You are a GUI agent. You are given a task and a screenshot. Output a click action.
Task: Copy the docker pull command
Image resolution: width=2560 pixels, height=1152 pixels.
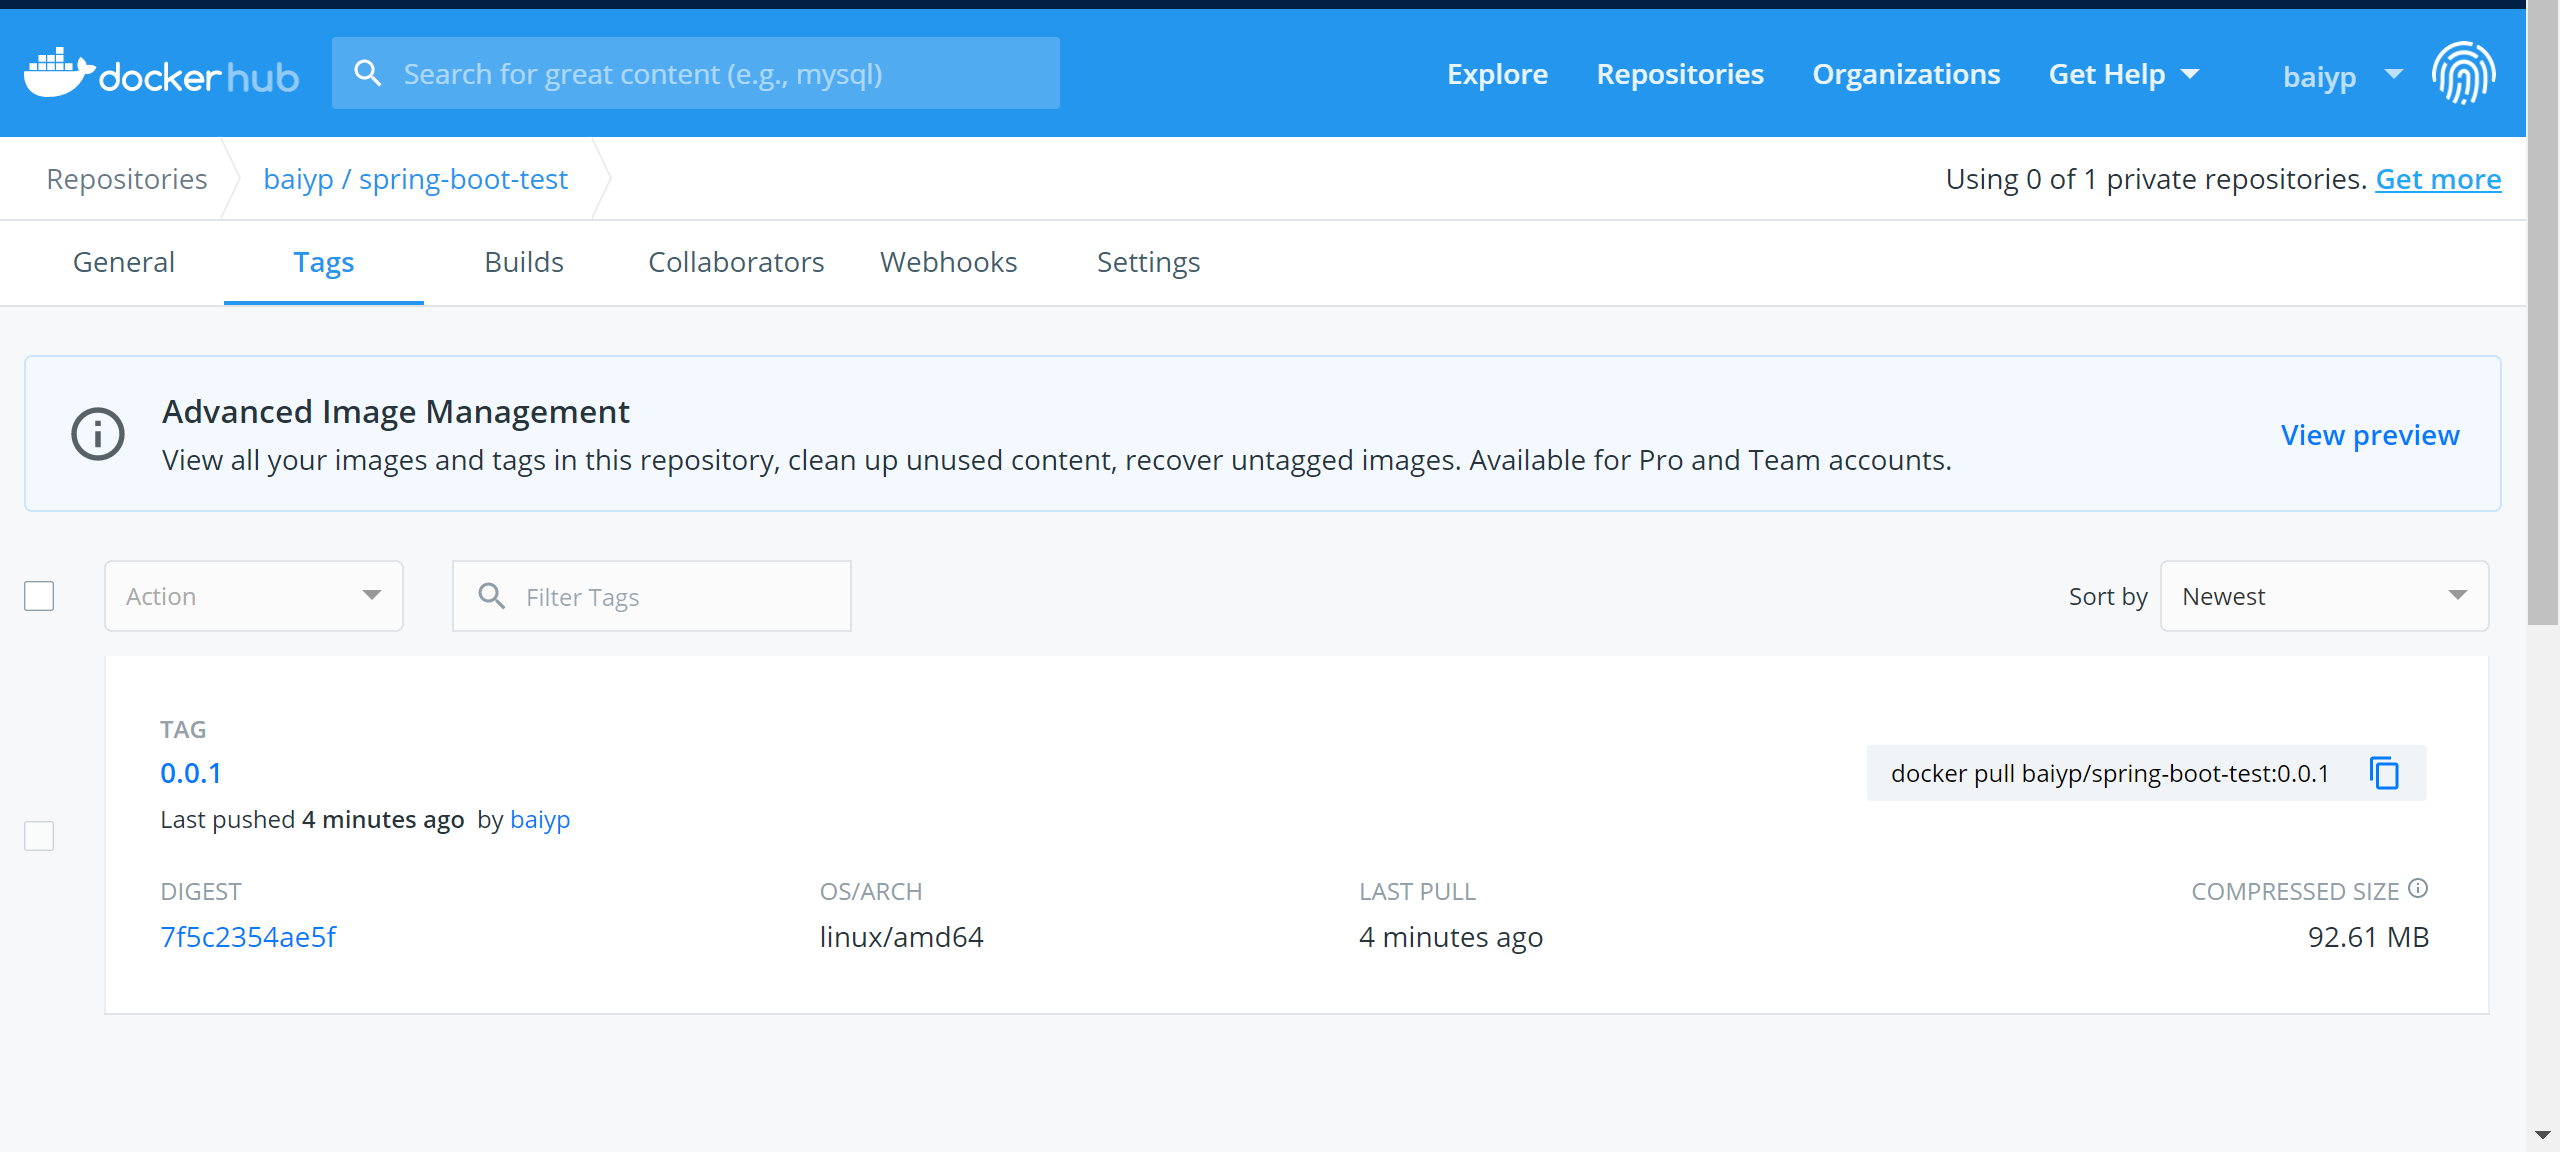point(2384,773)
